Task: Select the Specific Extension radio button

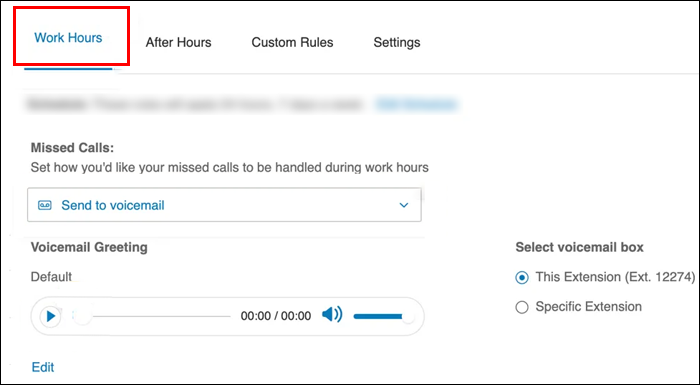Action: pyautogui.click(x=522, y=307)
